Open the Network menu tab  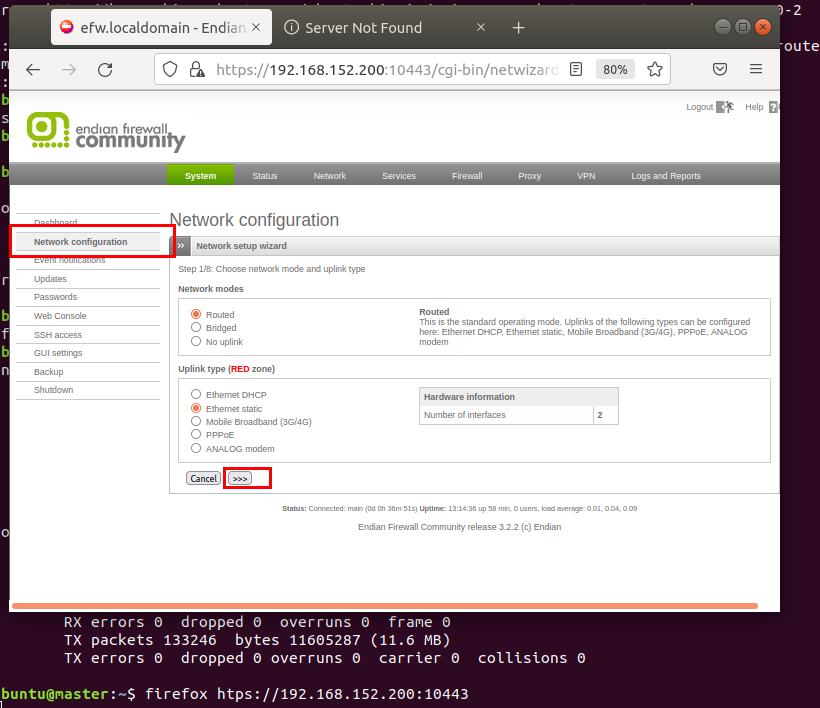point(329,176)
